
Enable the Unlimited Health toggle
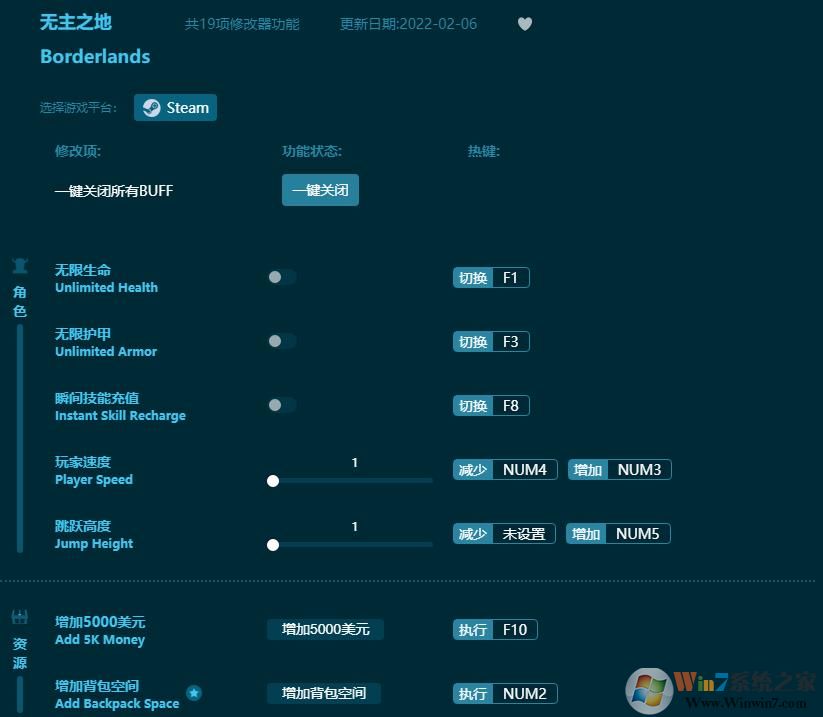281,277
